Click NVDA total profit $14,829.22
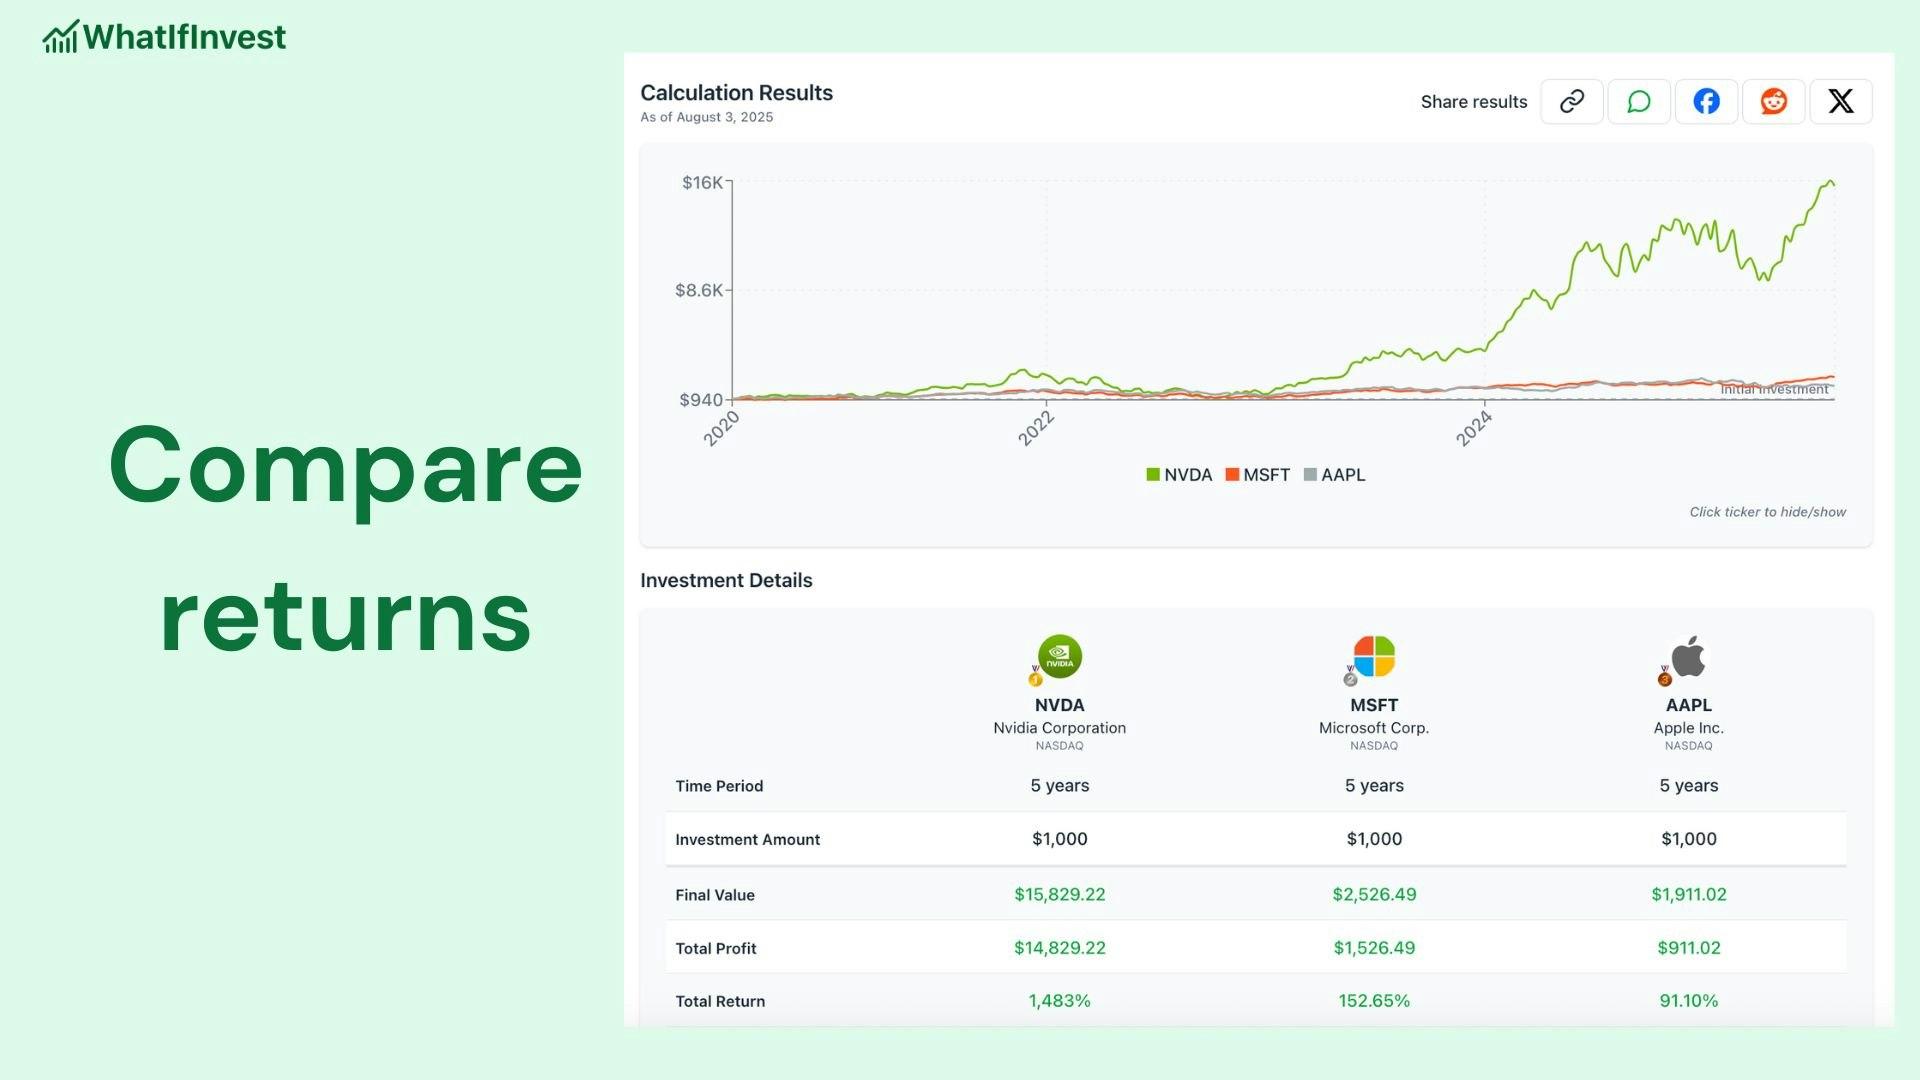Image resolution: width=1920 pixels, height=1080 pixels. coord(1060,947)
